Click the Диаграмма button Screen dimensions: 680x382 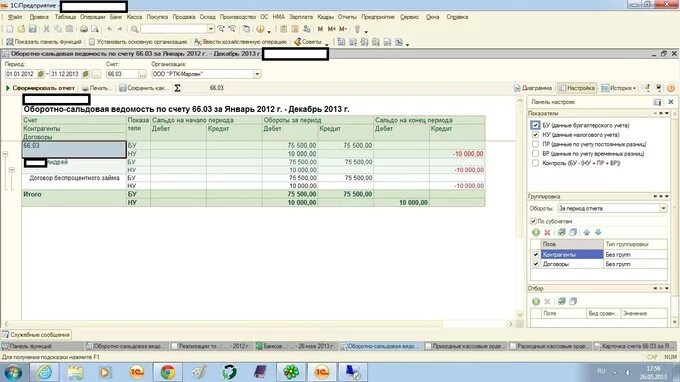[533, 88]
